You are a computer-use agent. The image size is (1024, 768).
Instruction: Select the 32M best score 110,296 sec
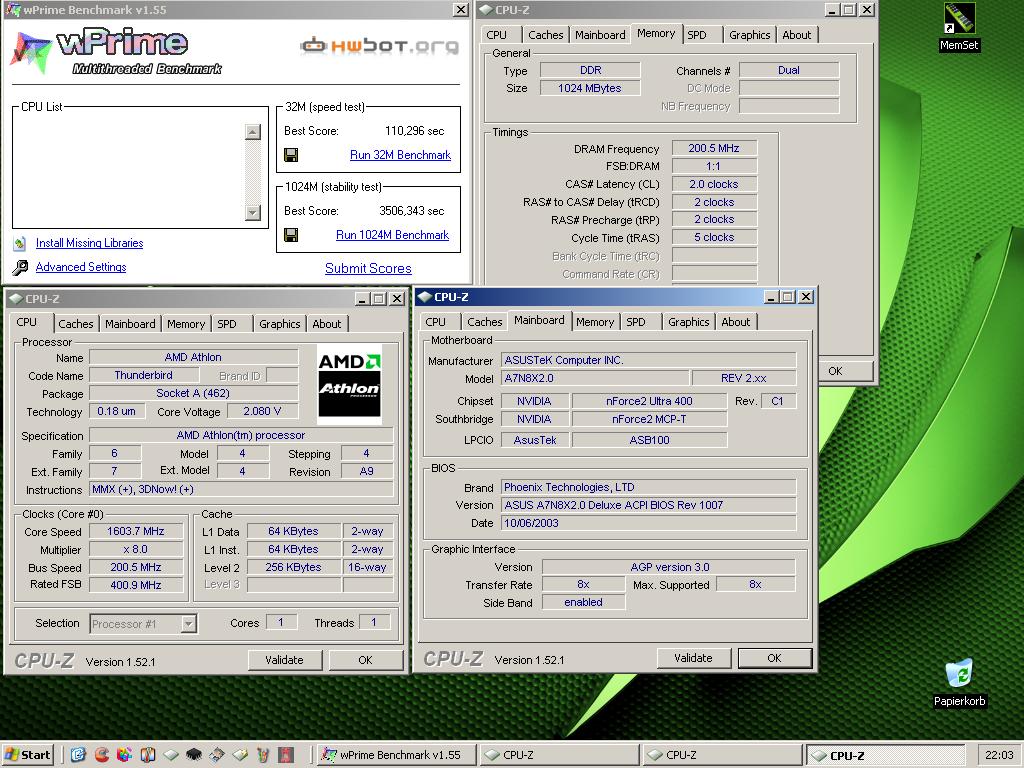(415, 131)
